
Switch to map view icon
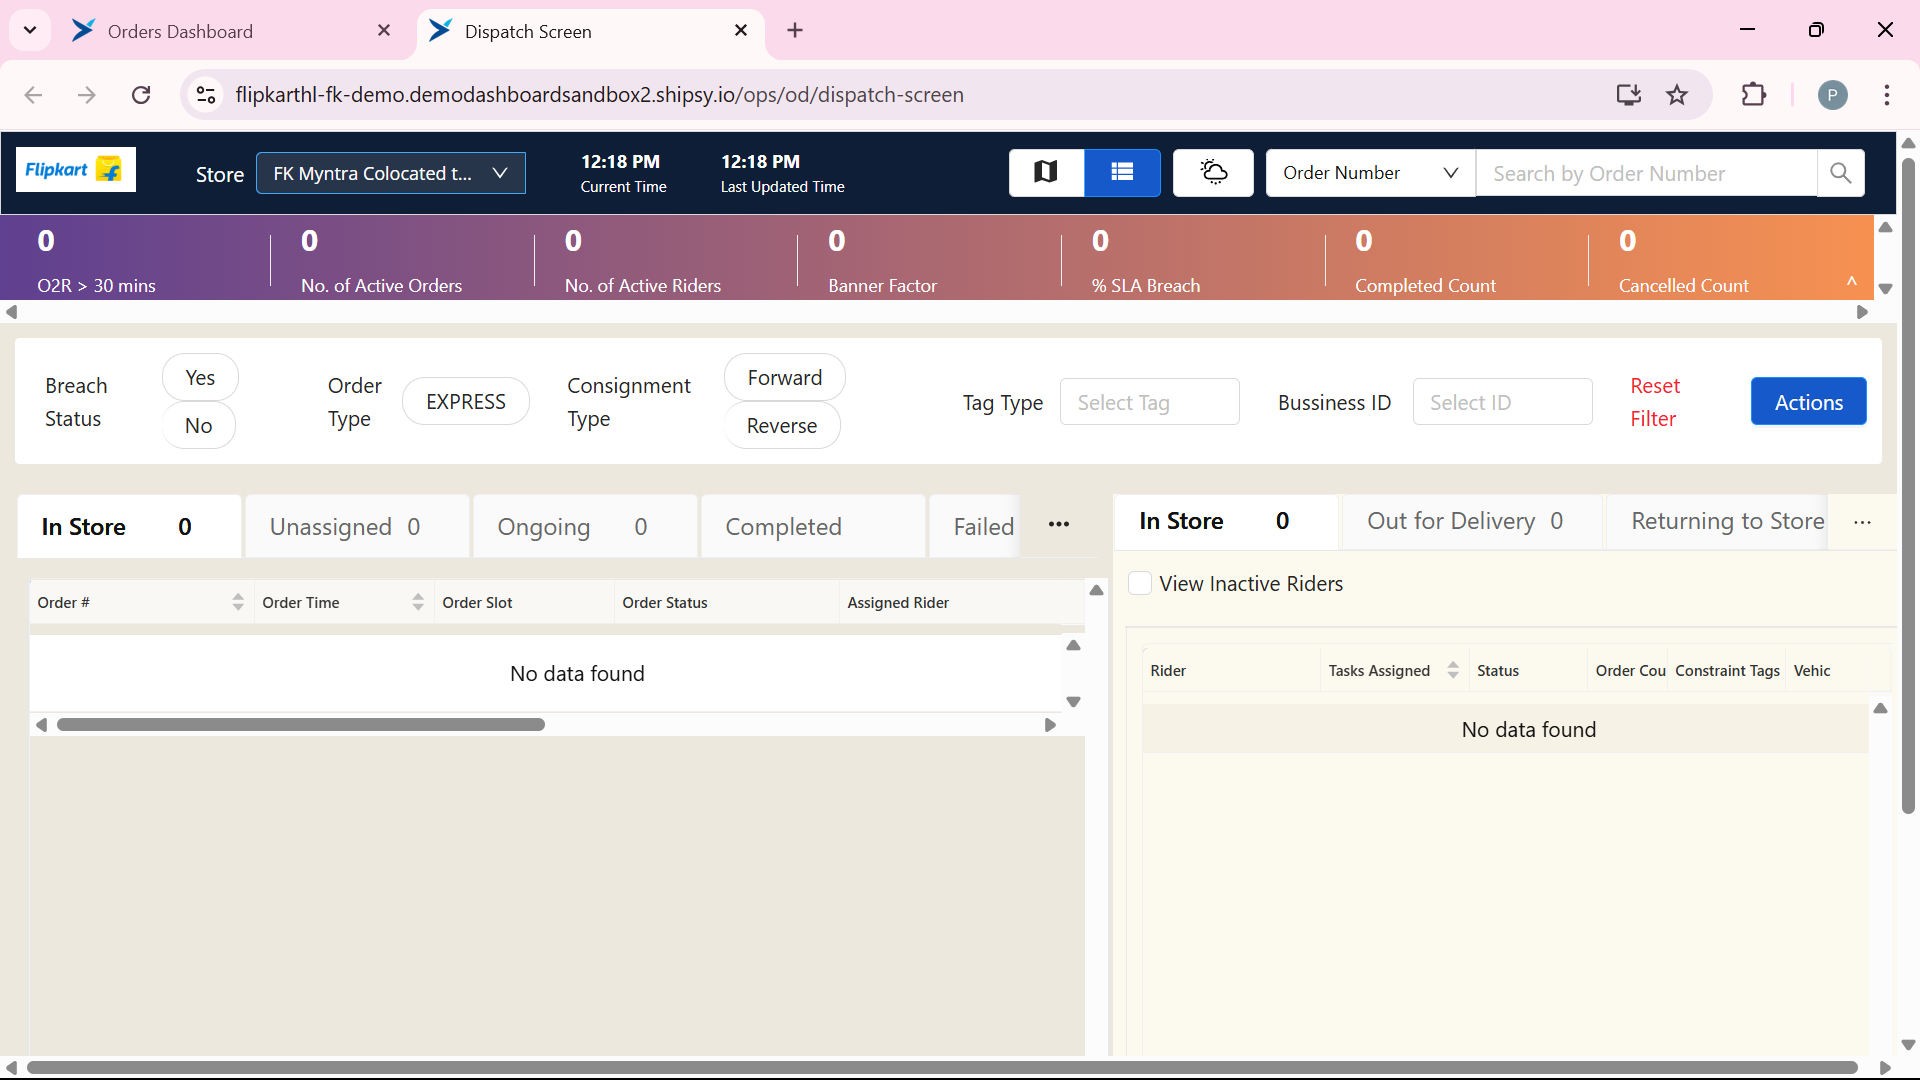tap(1046, 173)
